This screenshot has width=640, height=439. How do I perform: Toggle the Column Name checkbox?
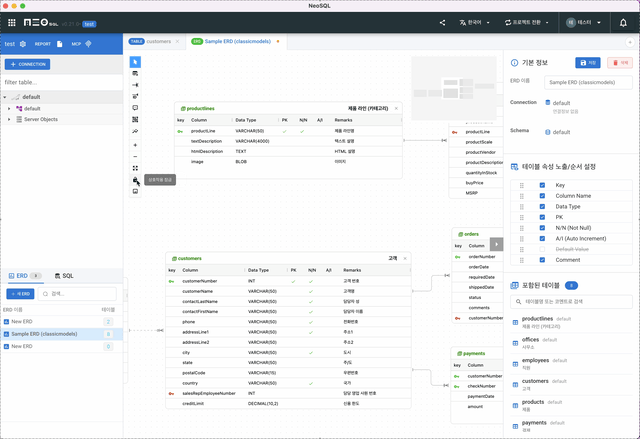coord(542,195)
